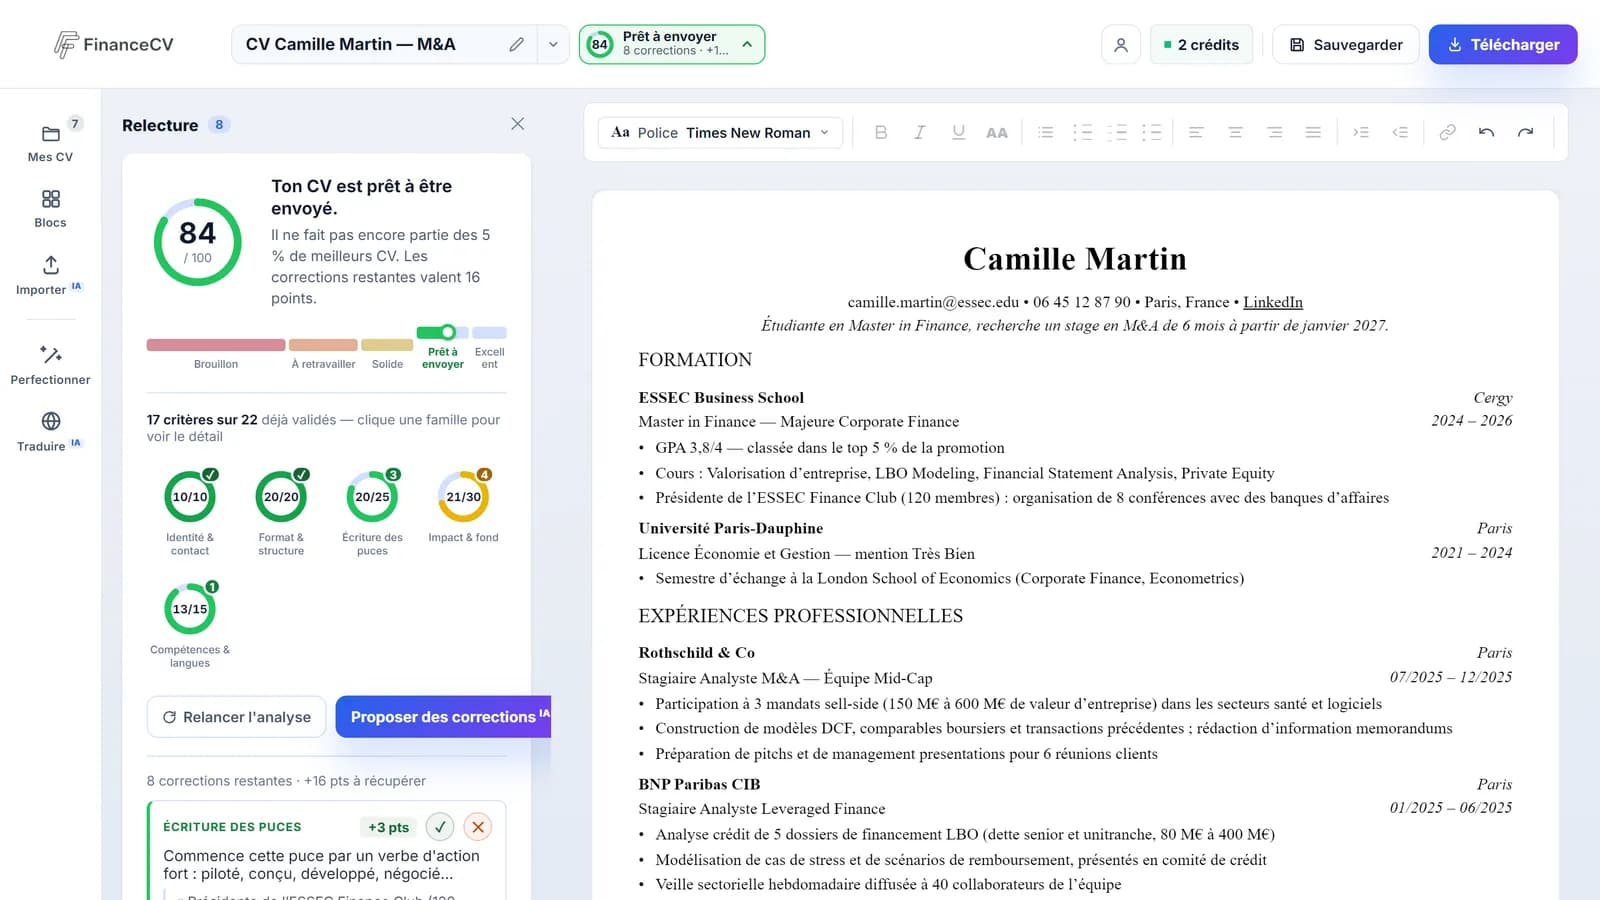The image size is (1600, 900).
Task: Click the 07/2025 – 12/2025 date range
Action: [1451, 677]
